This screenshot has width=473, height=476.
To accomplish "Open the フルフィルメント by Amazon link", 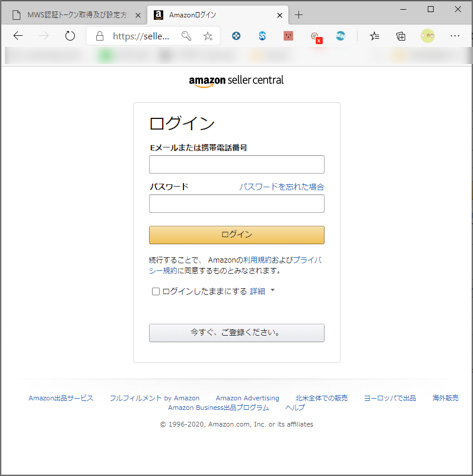I will click(155, 398).
